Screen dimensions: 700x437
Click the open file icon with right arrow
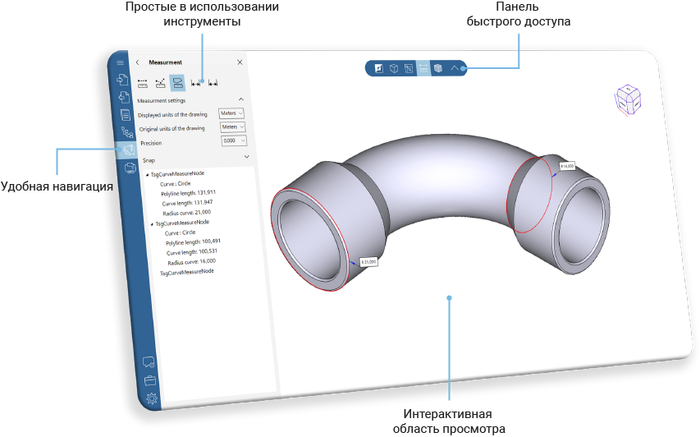click(x=122, y=79)
